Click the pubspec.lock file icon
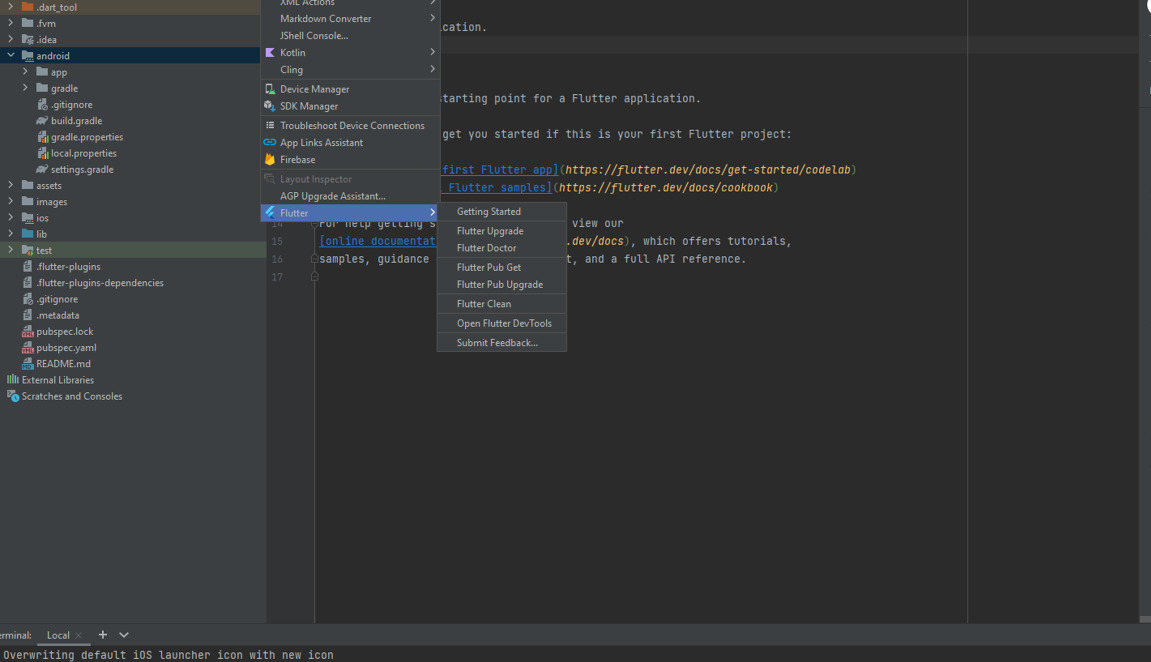This screenshot has width=1151, height=662. pos(28,331)
